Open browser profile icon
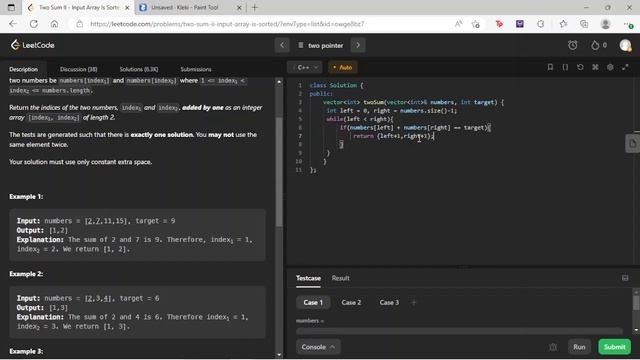The height and width of the screenshot is (360, 640). [x=605, y=24]
